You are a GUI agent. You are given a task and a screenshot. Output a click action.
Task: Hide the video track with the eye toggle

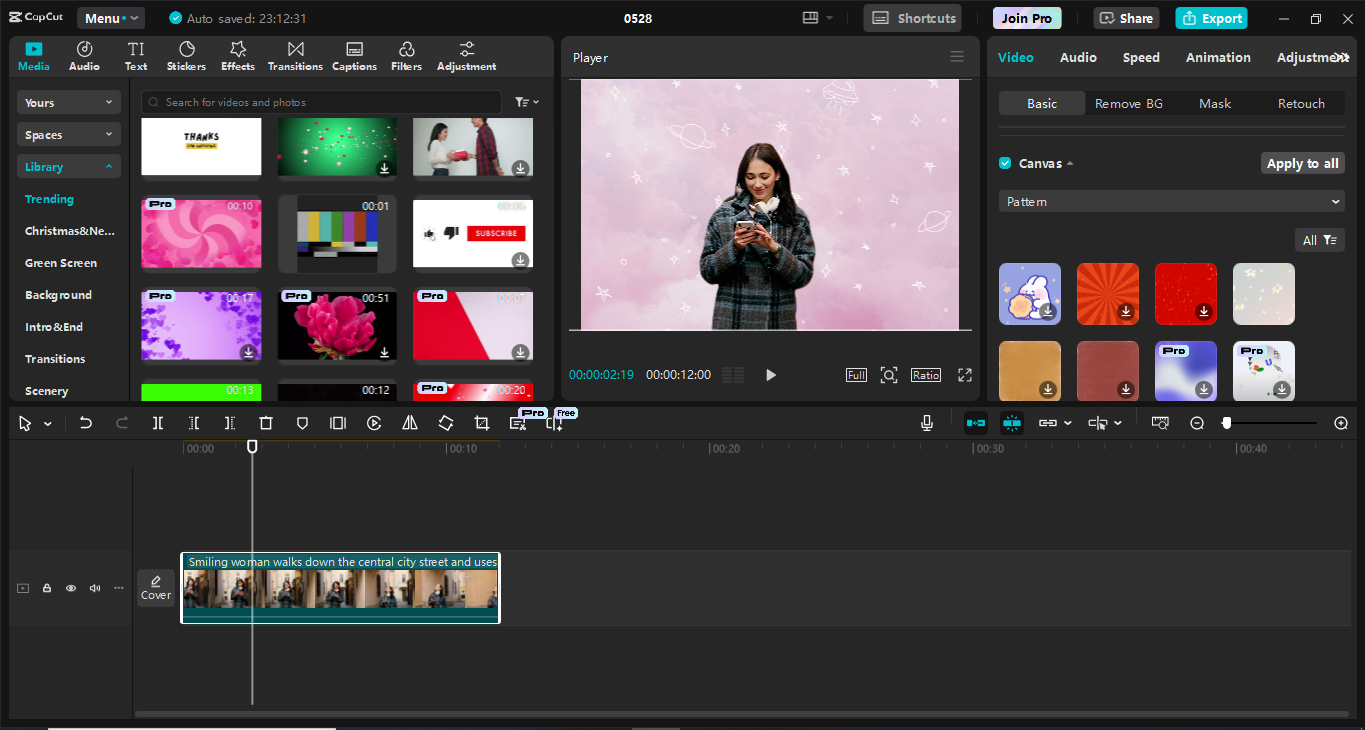coord(70,588)
